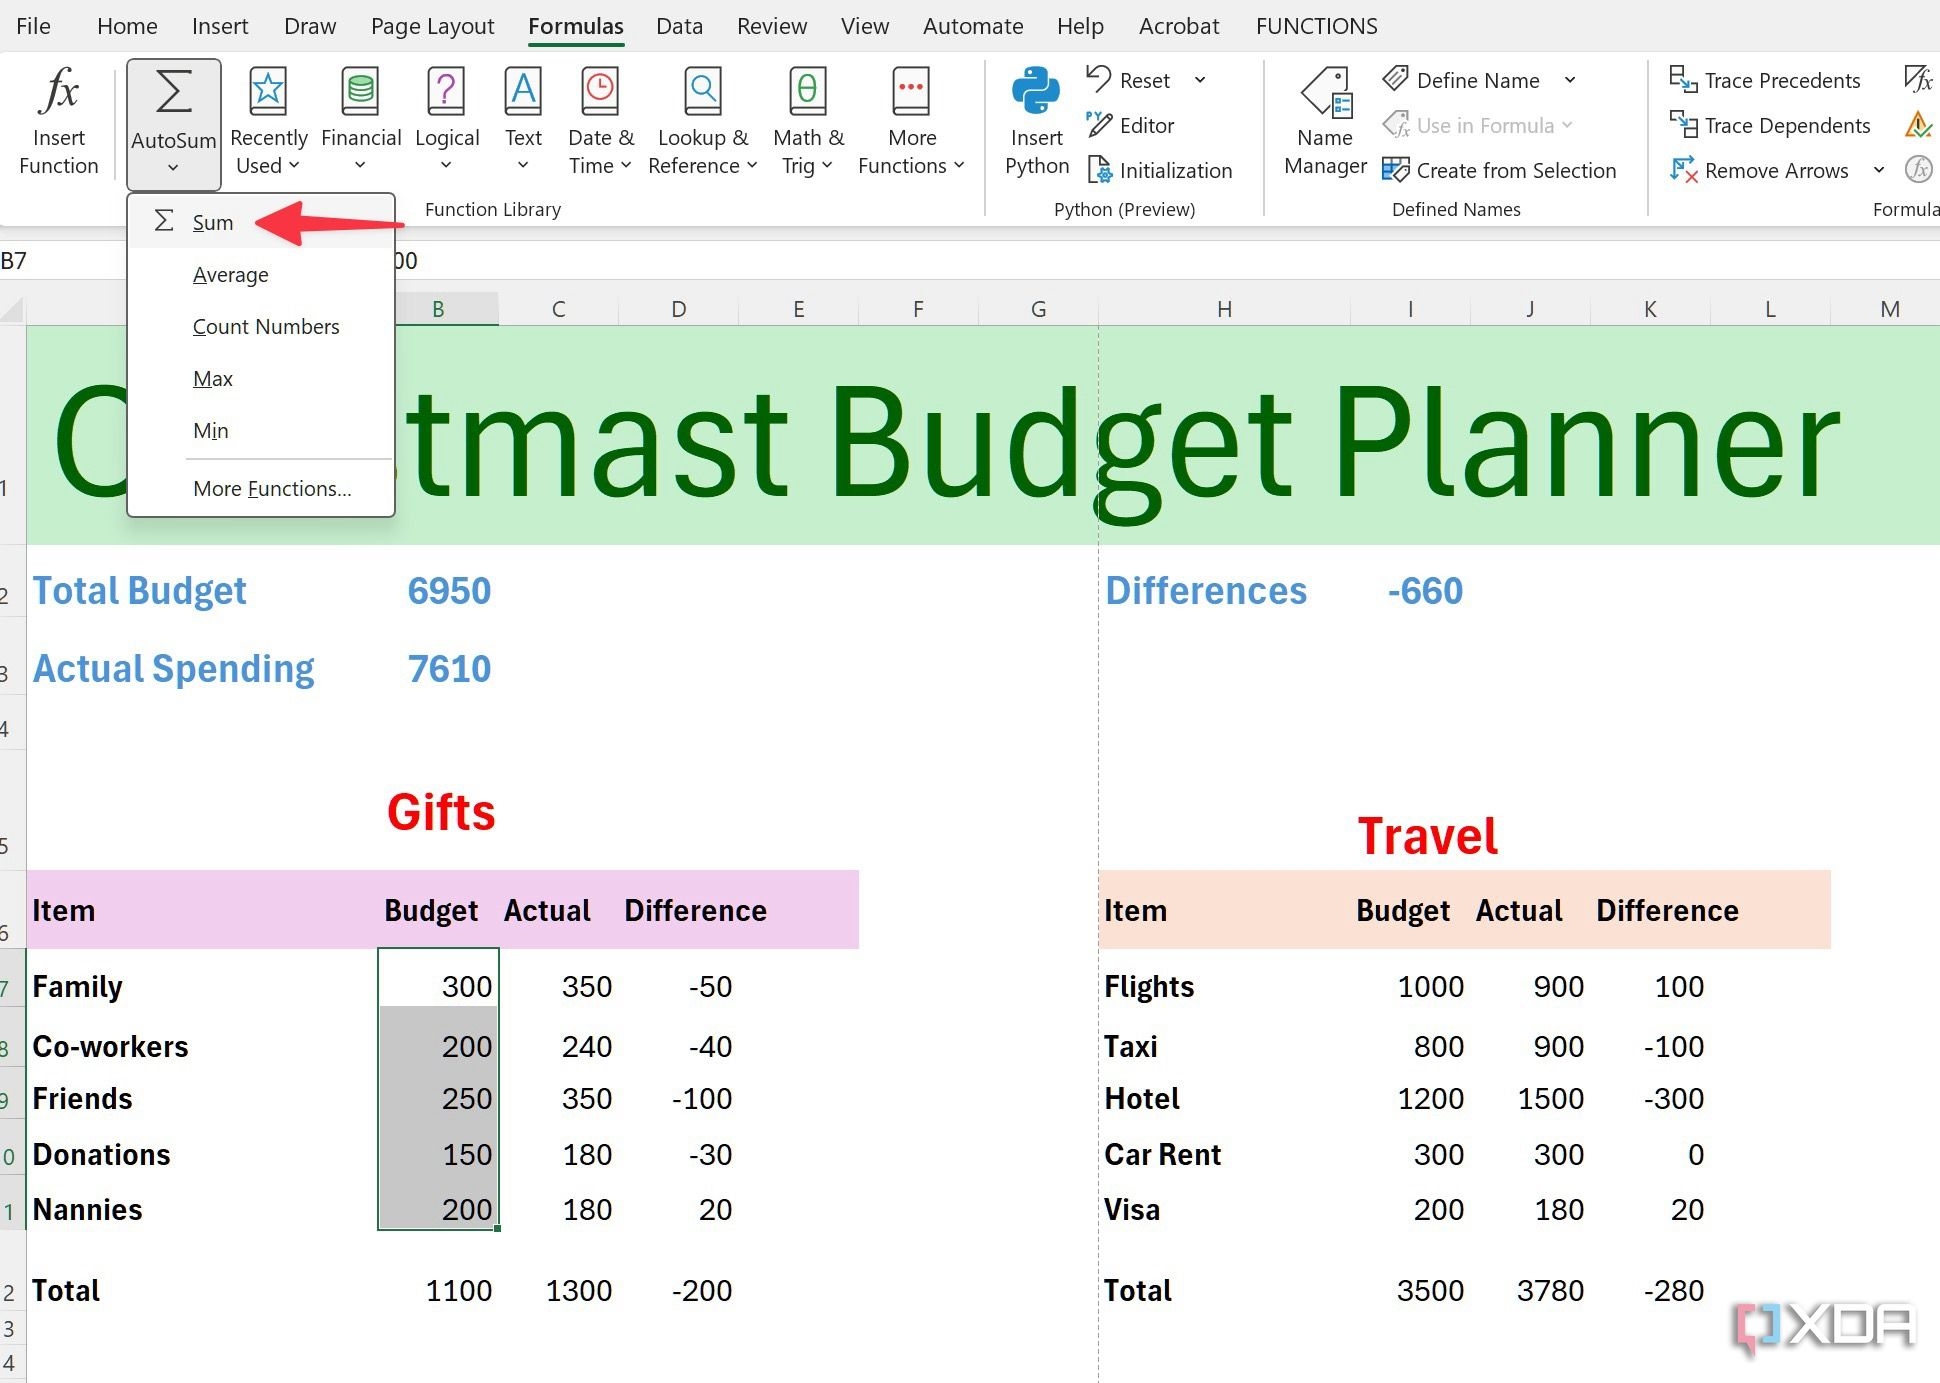Open the Financial functions library
The height and width of the screenshot is (1383, 1940).
point(360,120)
